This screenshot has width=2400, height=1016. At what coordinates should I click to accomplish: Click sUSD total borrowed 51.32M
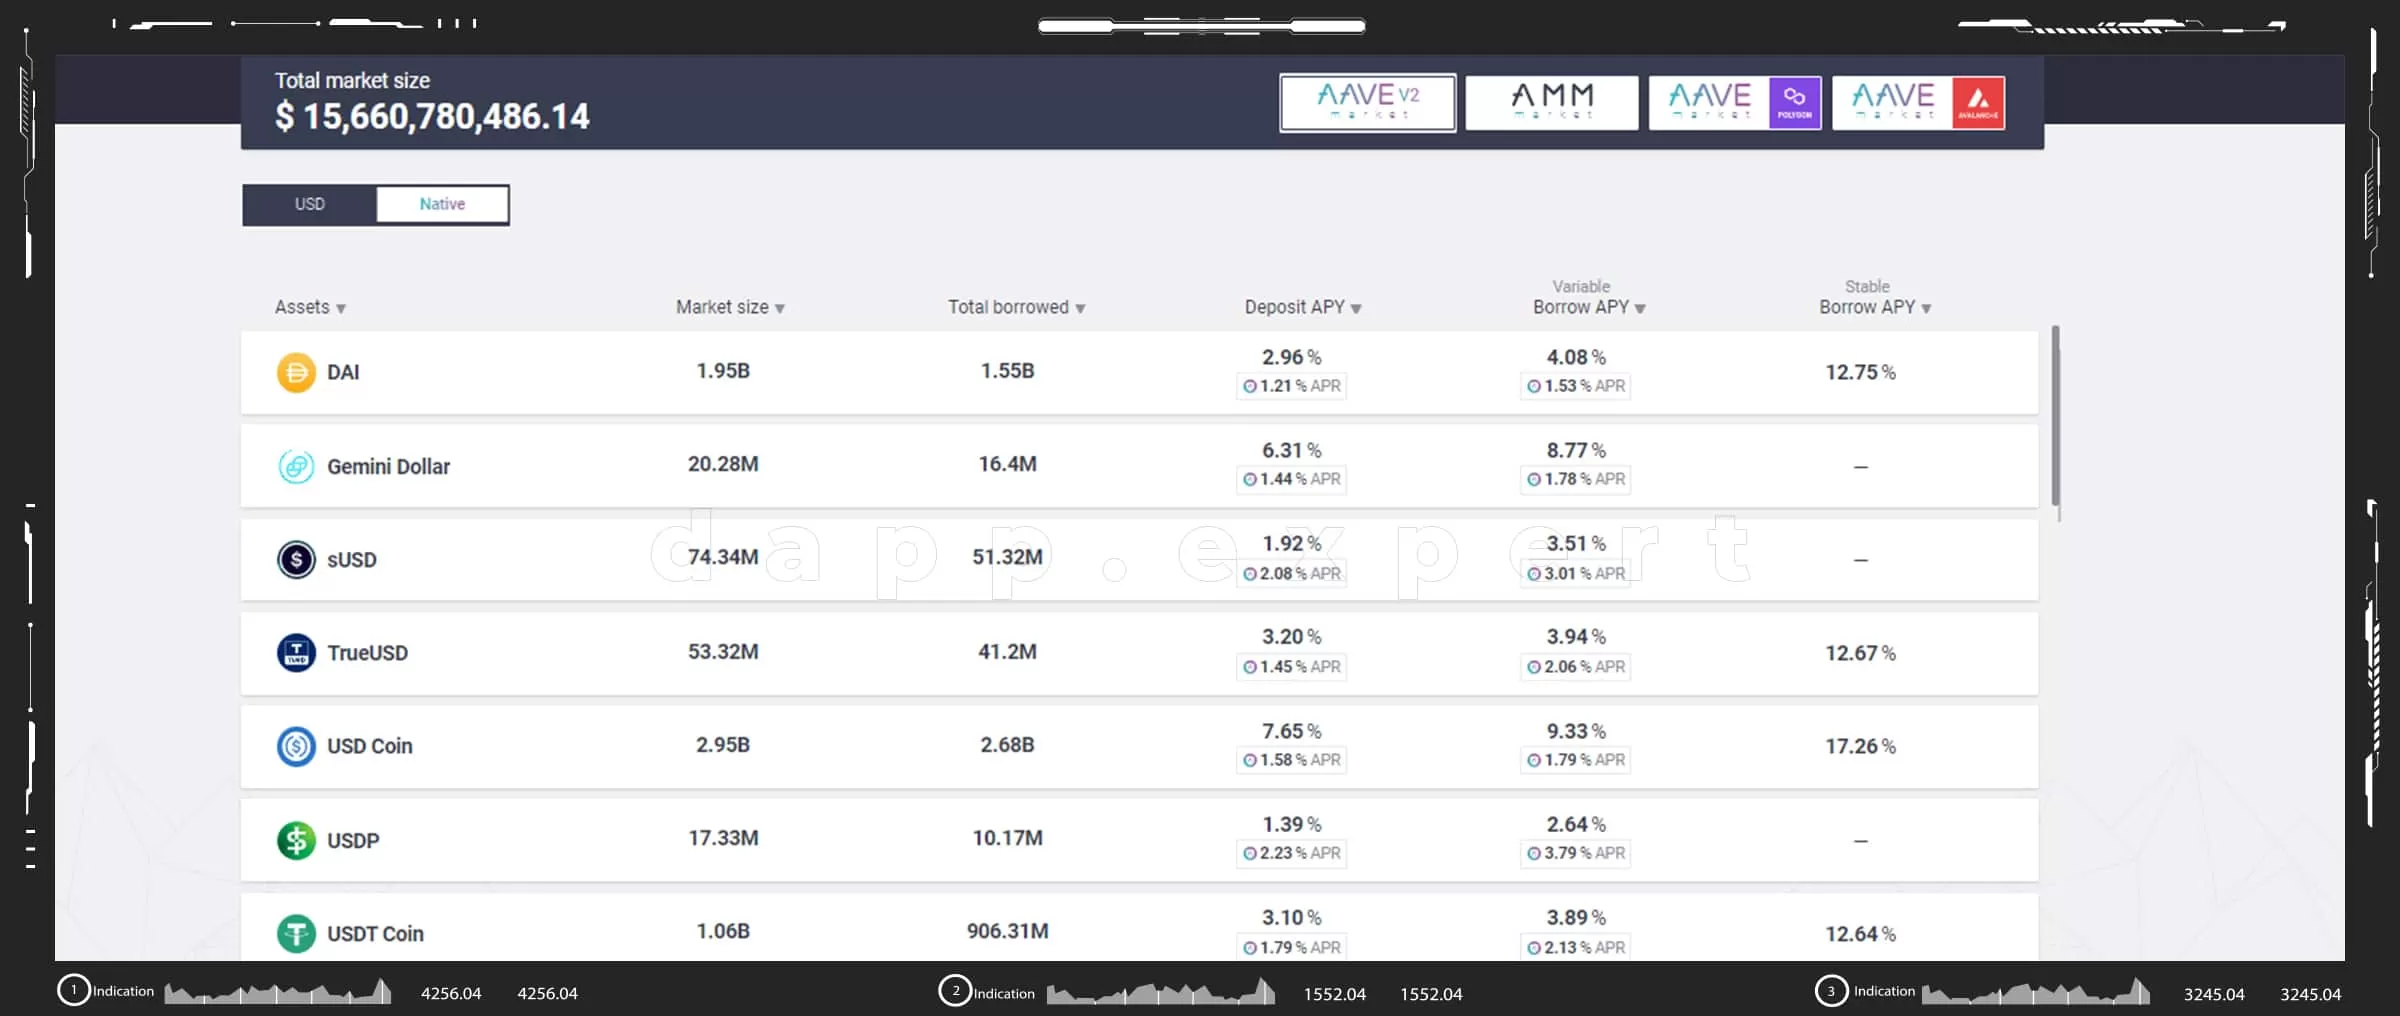pos(1007,557)
